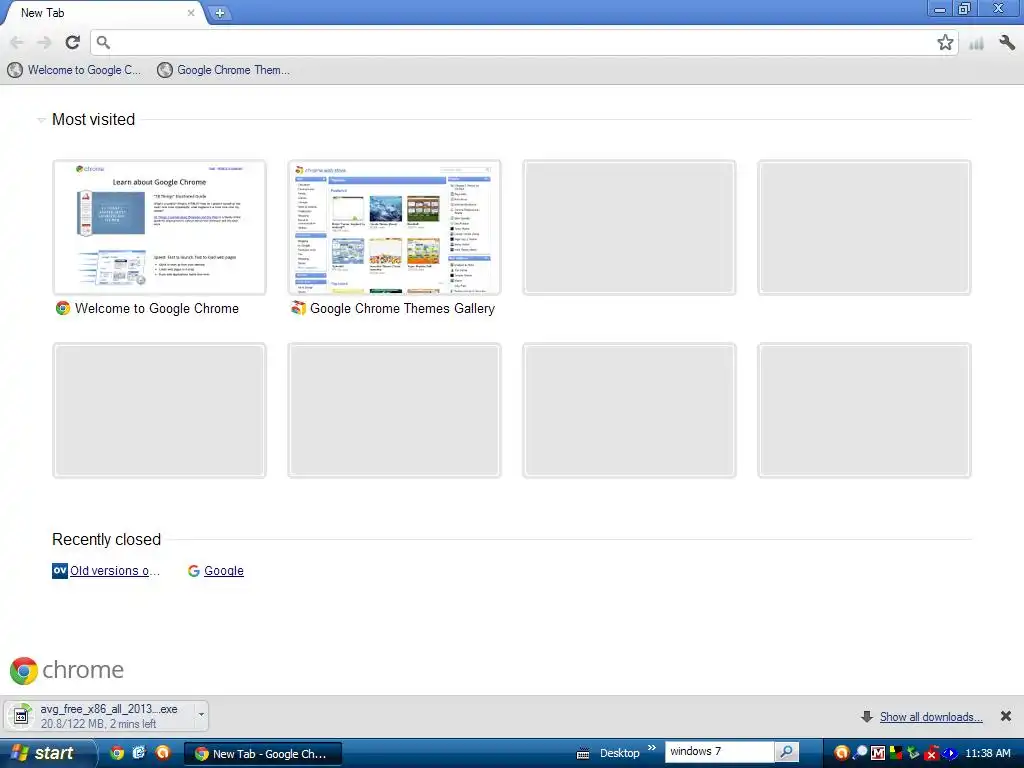Click the downloads arrow icon
This screenshot has height=768, width=1024.
click(x=867, y=717)
